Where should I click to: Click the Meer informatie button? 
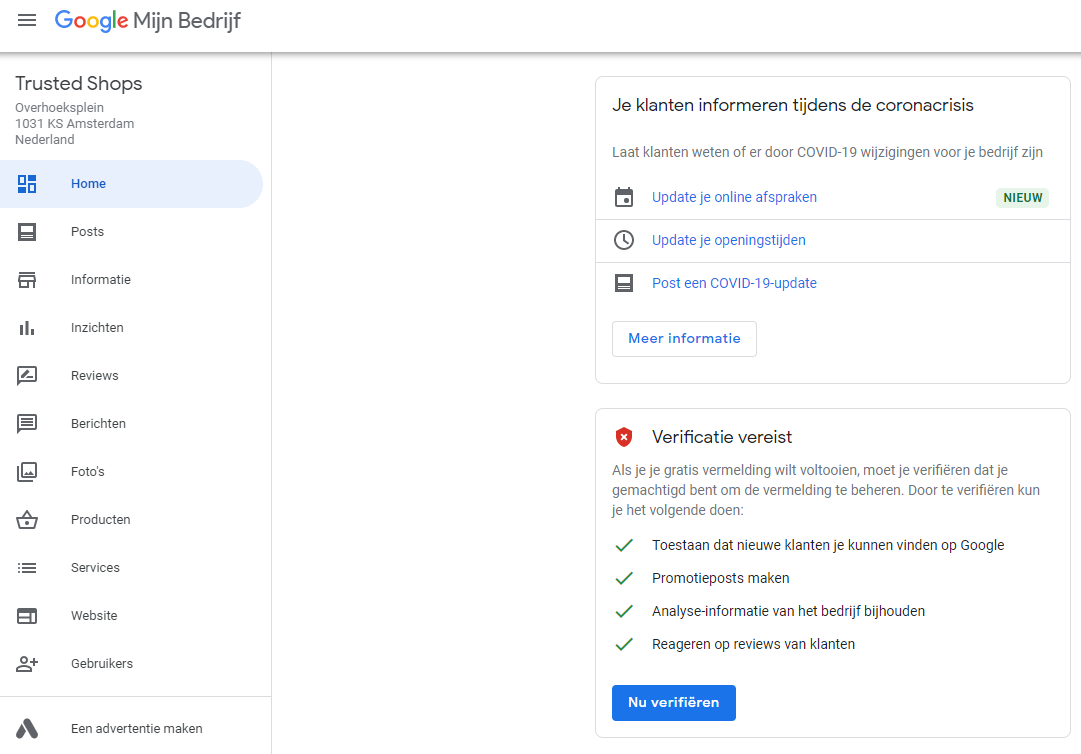pos(684,339)
